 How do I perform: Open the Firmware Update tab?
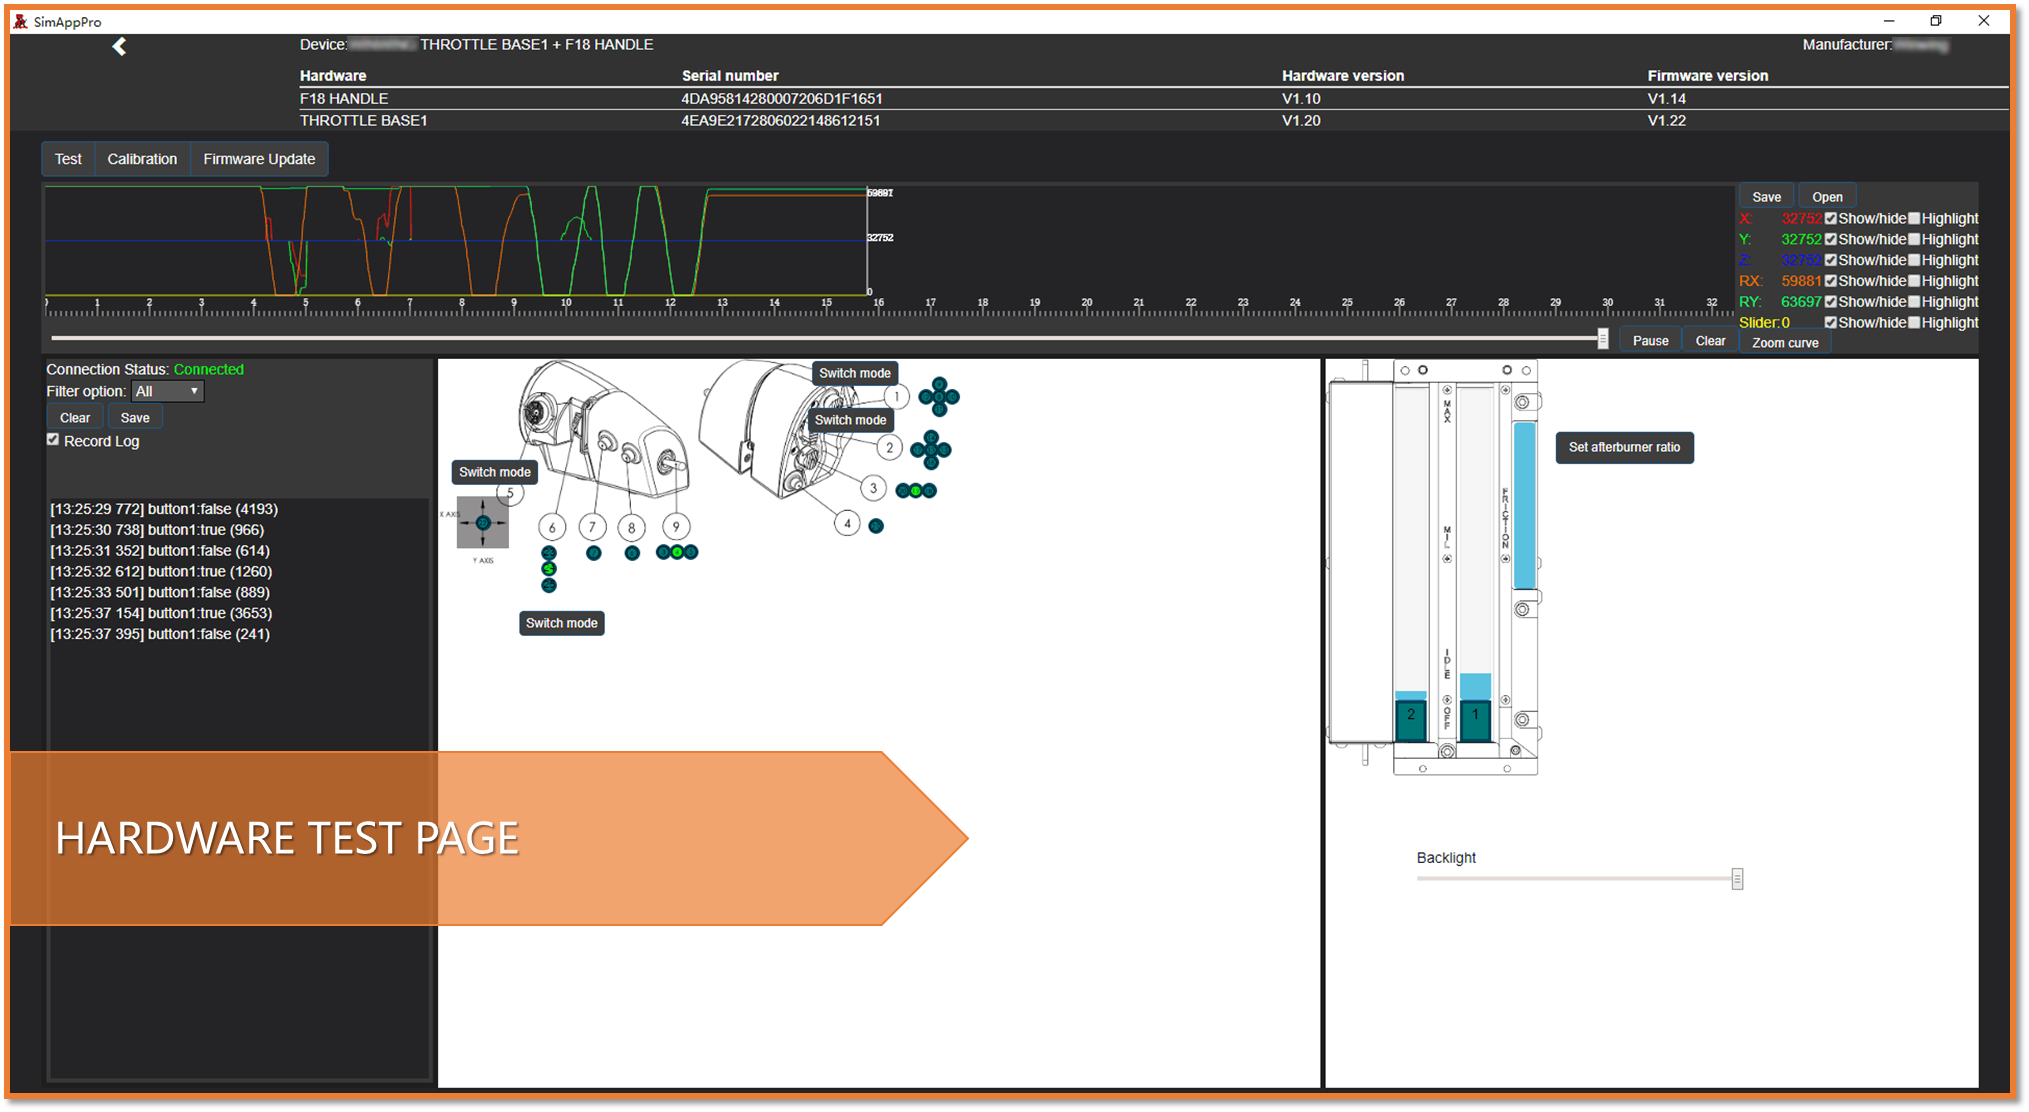tap(259, 159)
